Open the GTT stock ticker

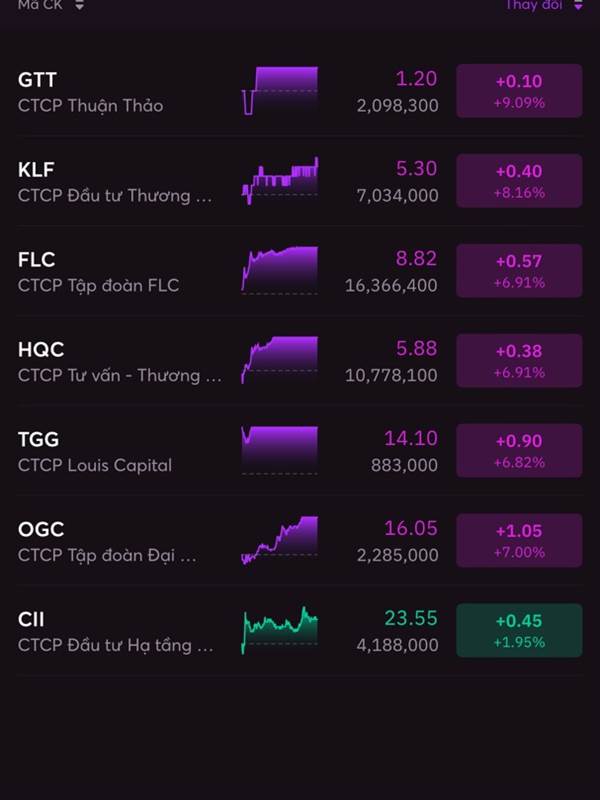[x=38, y=80]
